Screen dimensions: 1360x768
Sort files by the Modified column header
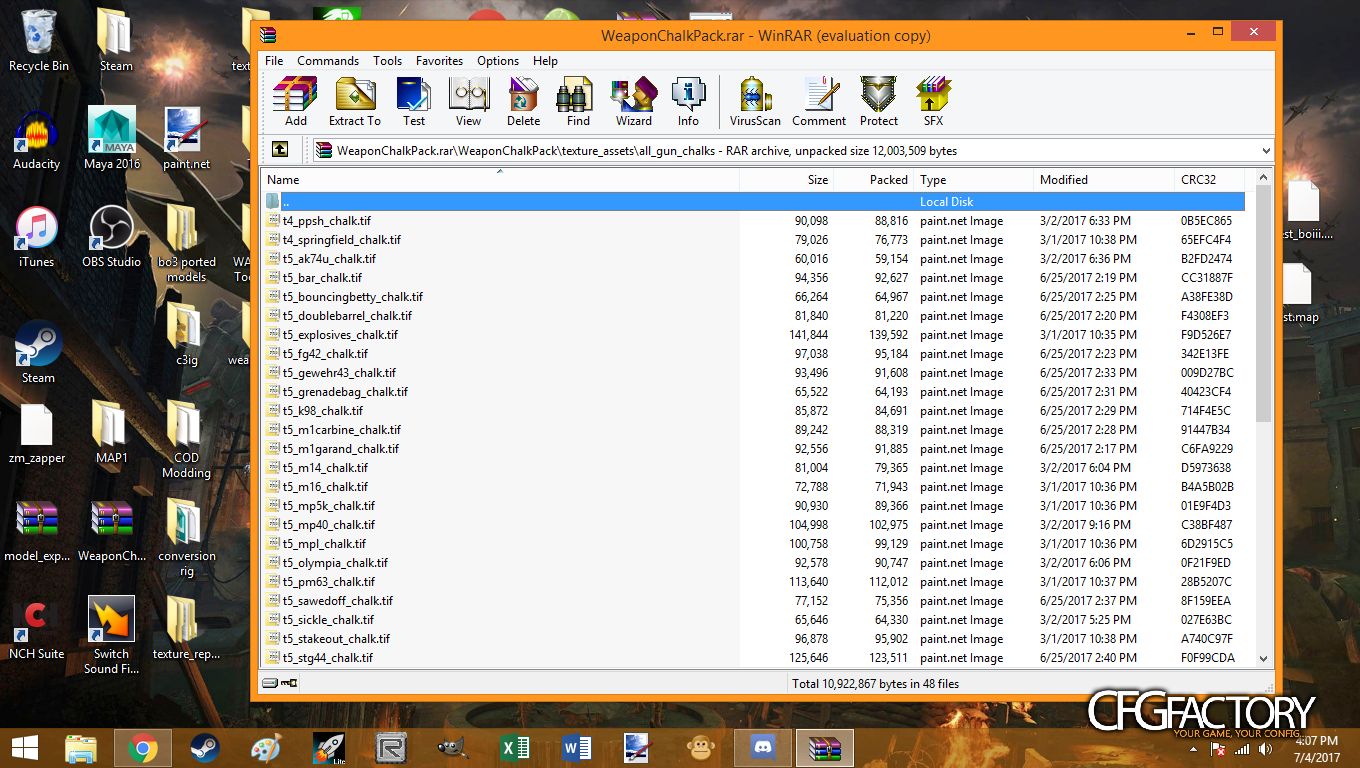coord(1104,180)
